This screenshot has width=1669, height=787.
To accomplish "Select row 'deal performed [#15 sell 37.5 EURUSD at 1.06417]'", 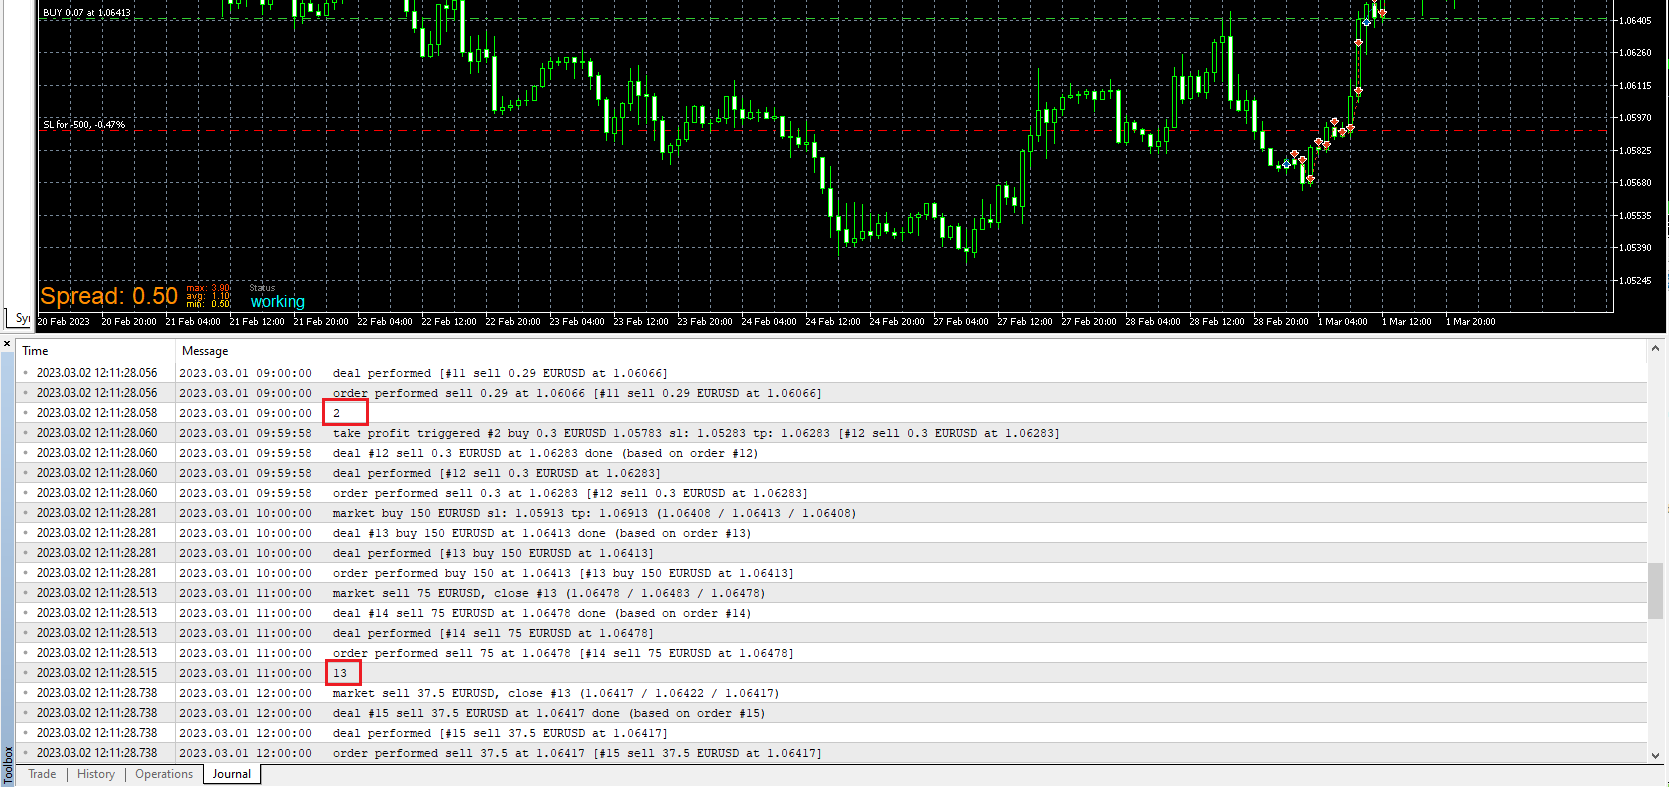I will pyautogui.click(x=832, y=733).
